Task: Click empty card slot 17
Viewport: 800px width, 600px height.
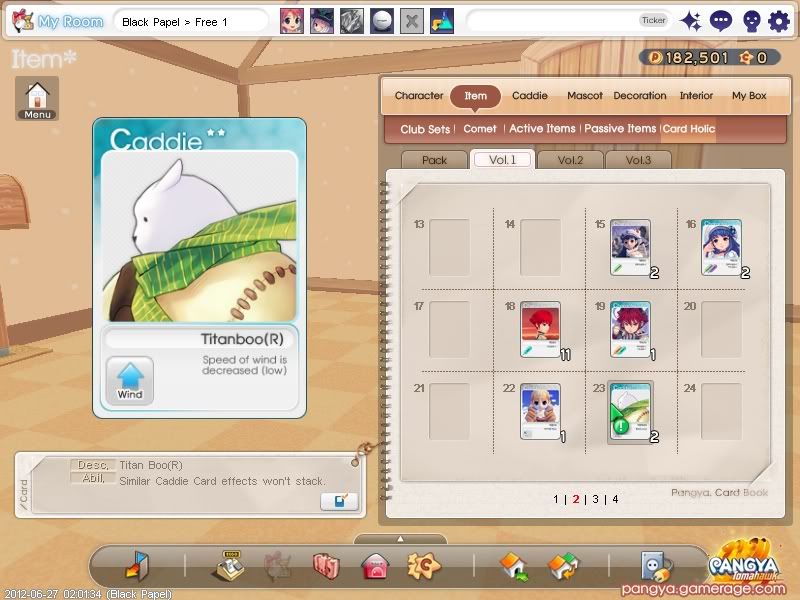Action: click(x=449, y=330)
